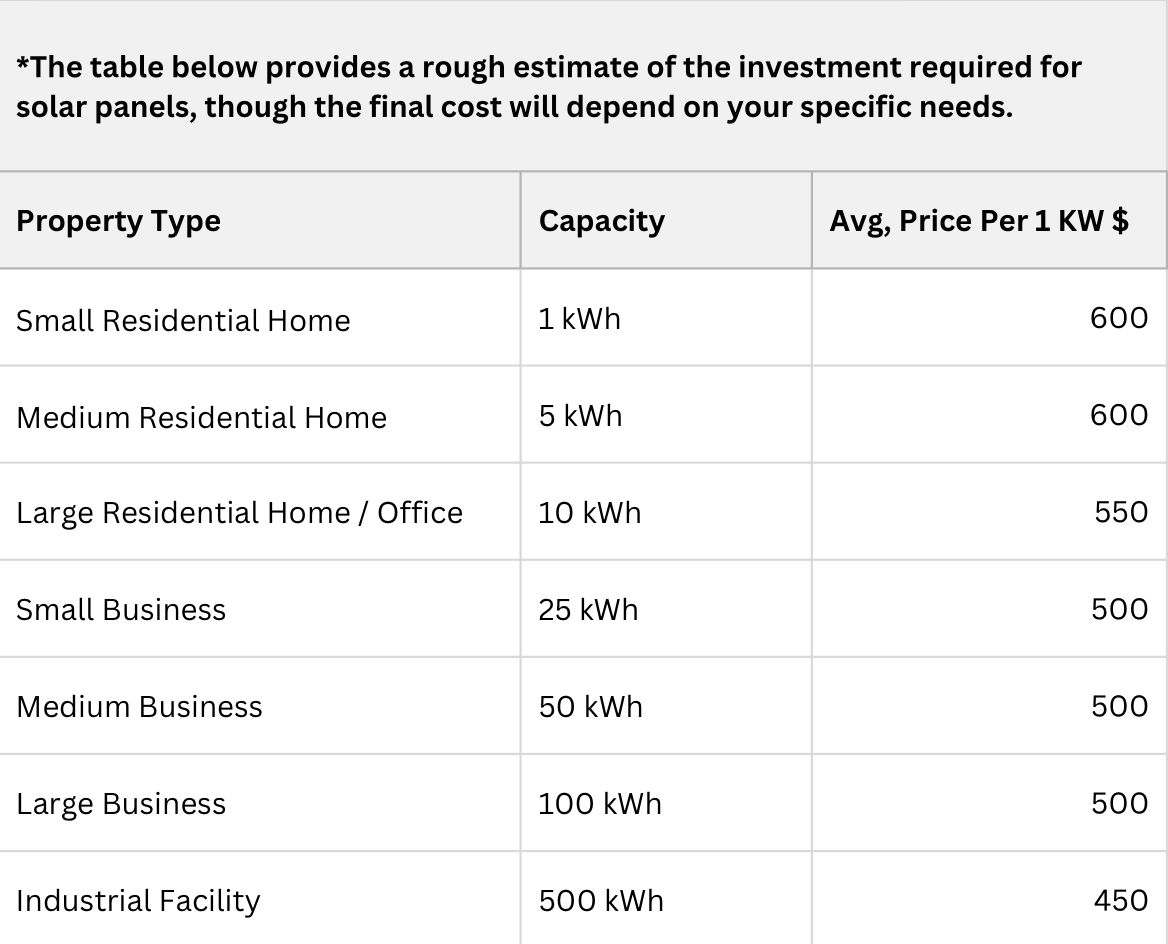Select the Medium Business cell
The height and width of the screenshot is (944, 1168).
point(139,707)
